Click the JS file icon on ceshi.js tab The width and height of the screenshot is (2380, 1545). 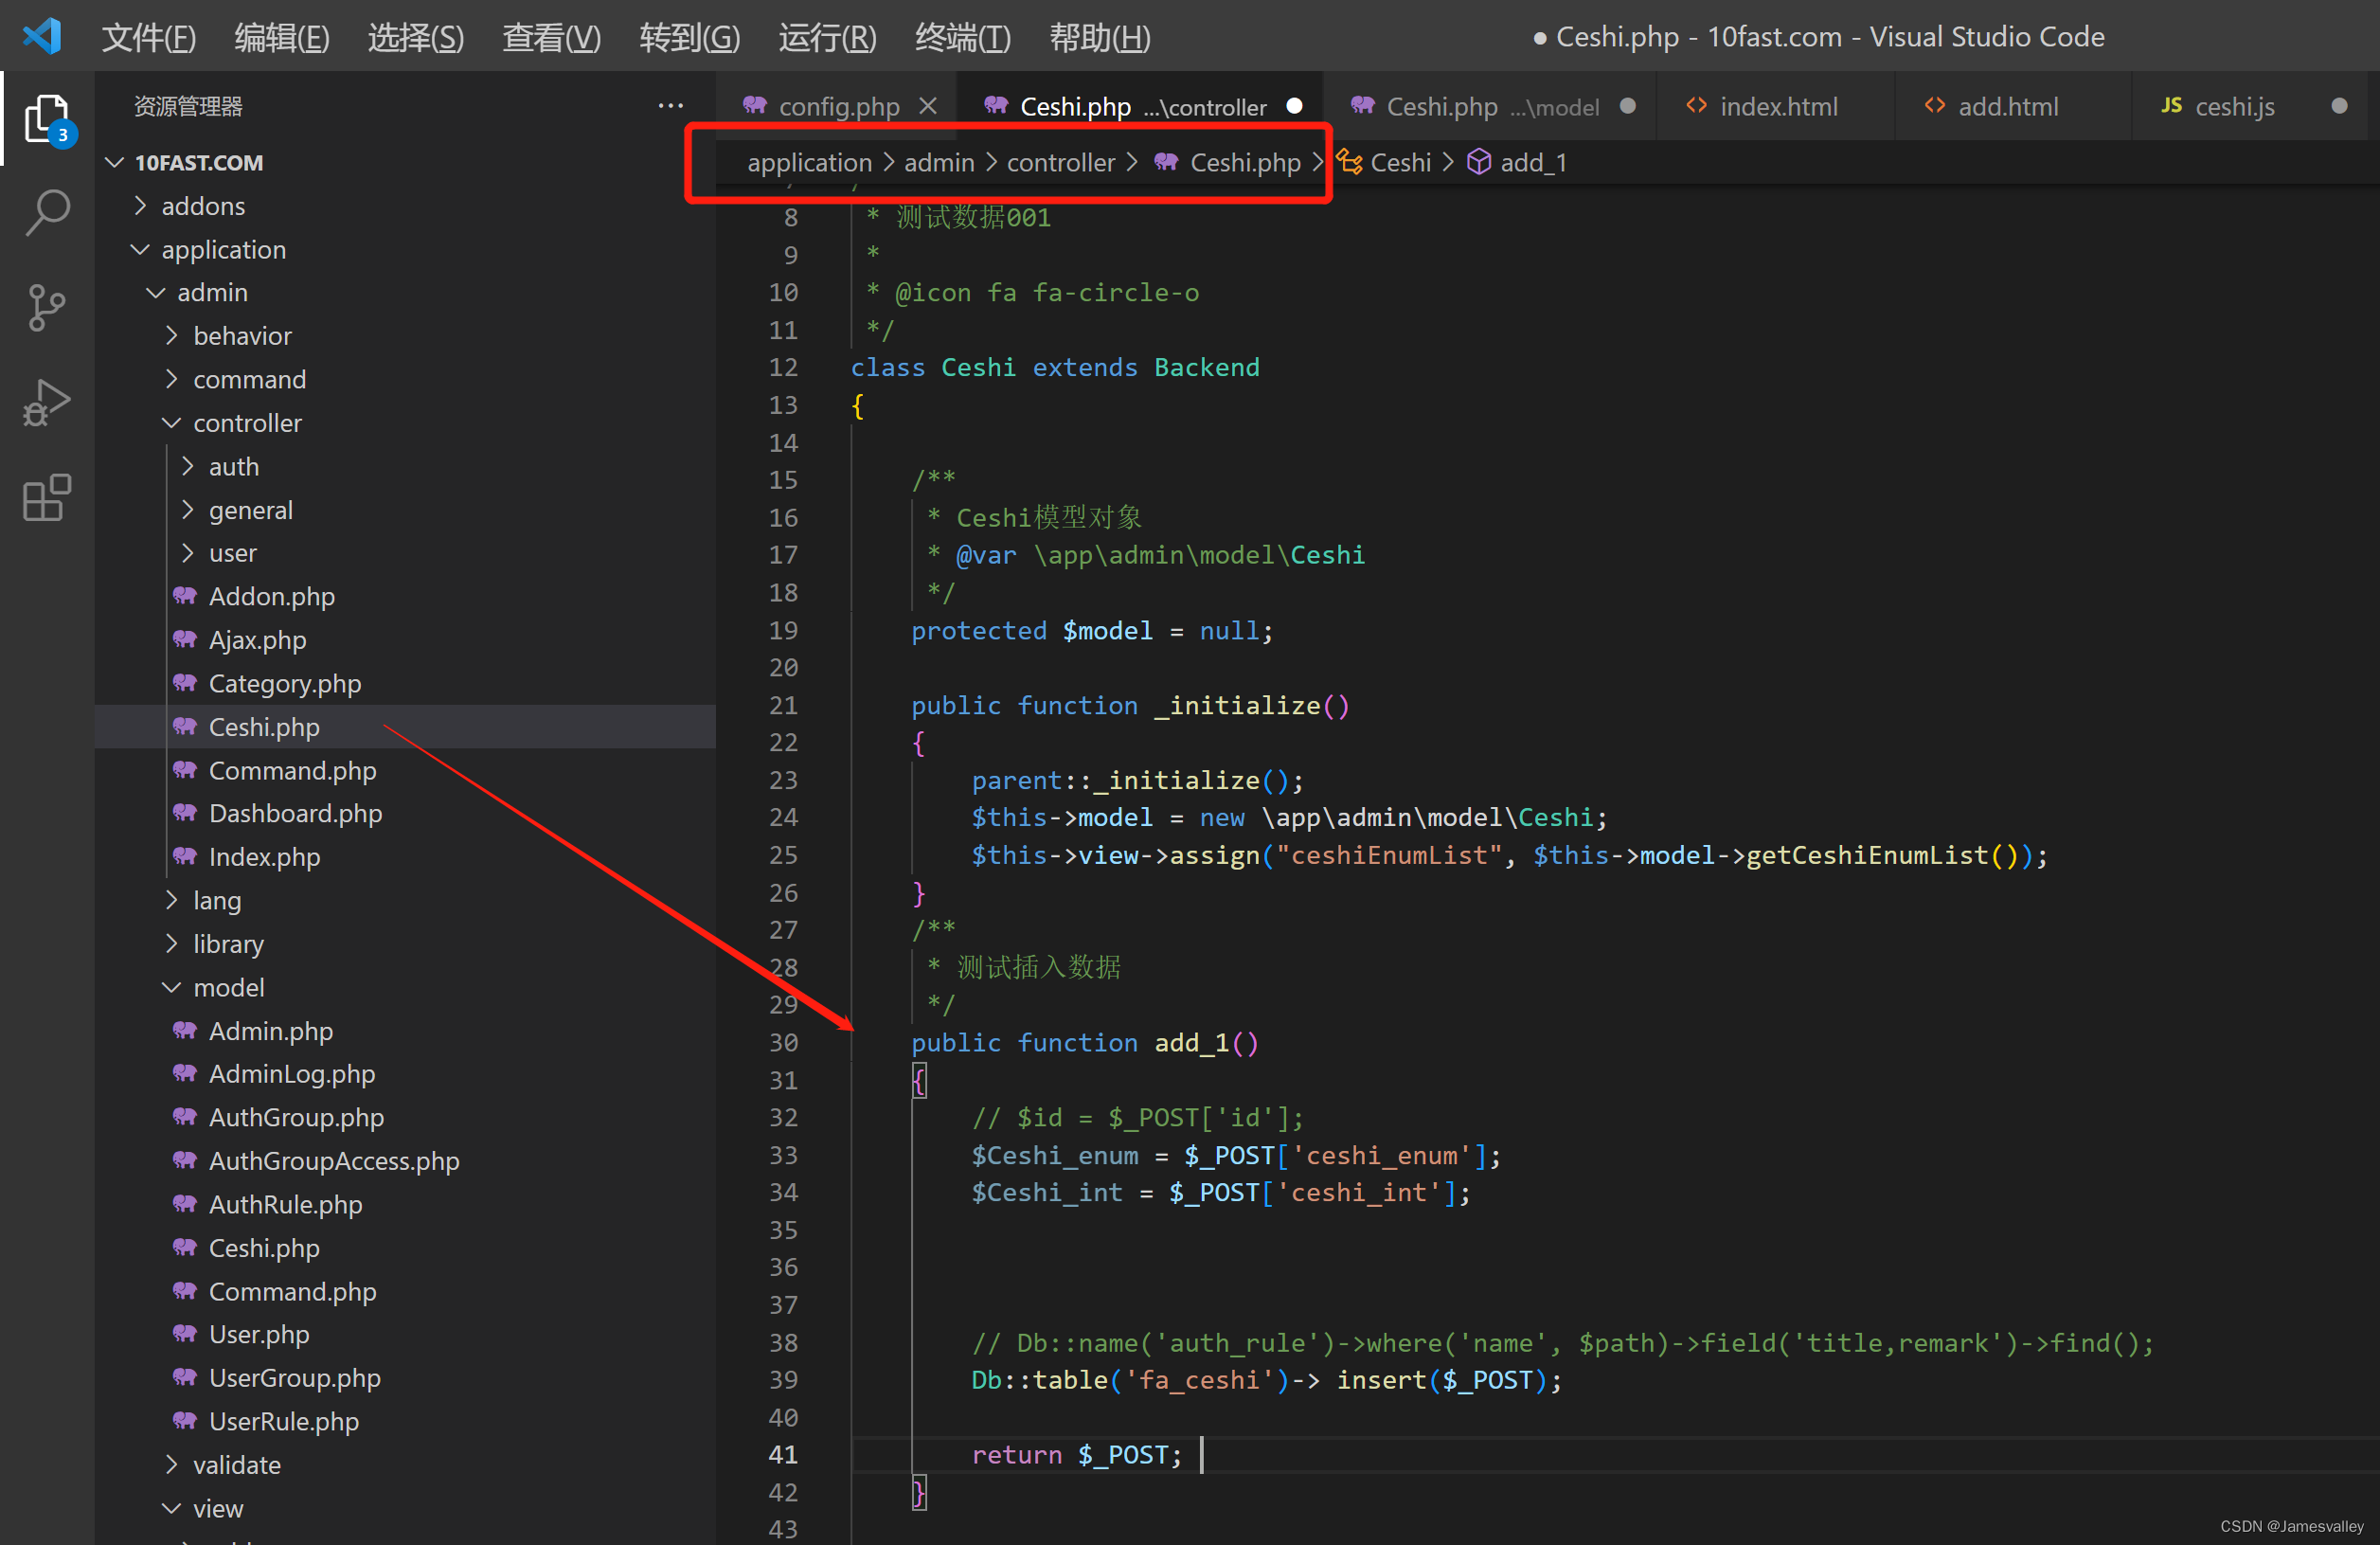2170,105
